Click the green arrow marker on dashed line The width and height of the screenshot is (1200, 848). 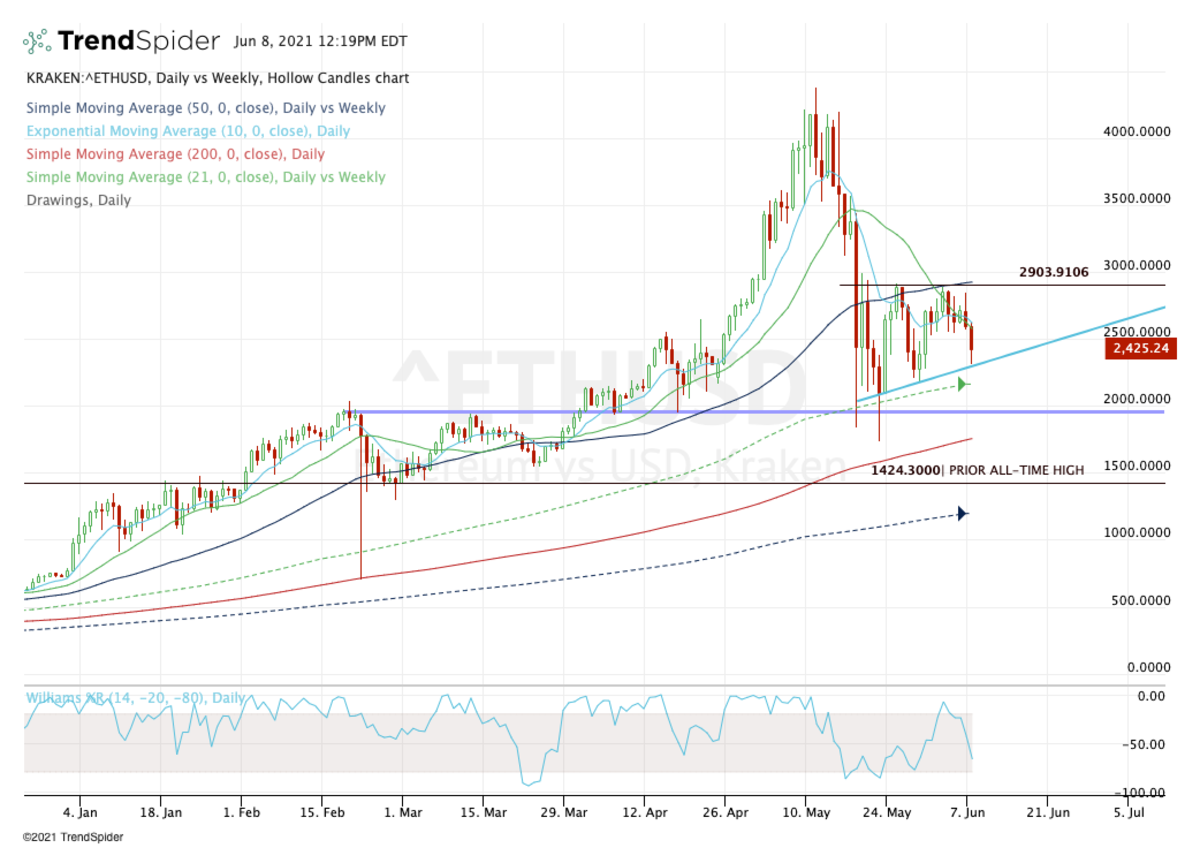(963, 383)
